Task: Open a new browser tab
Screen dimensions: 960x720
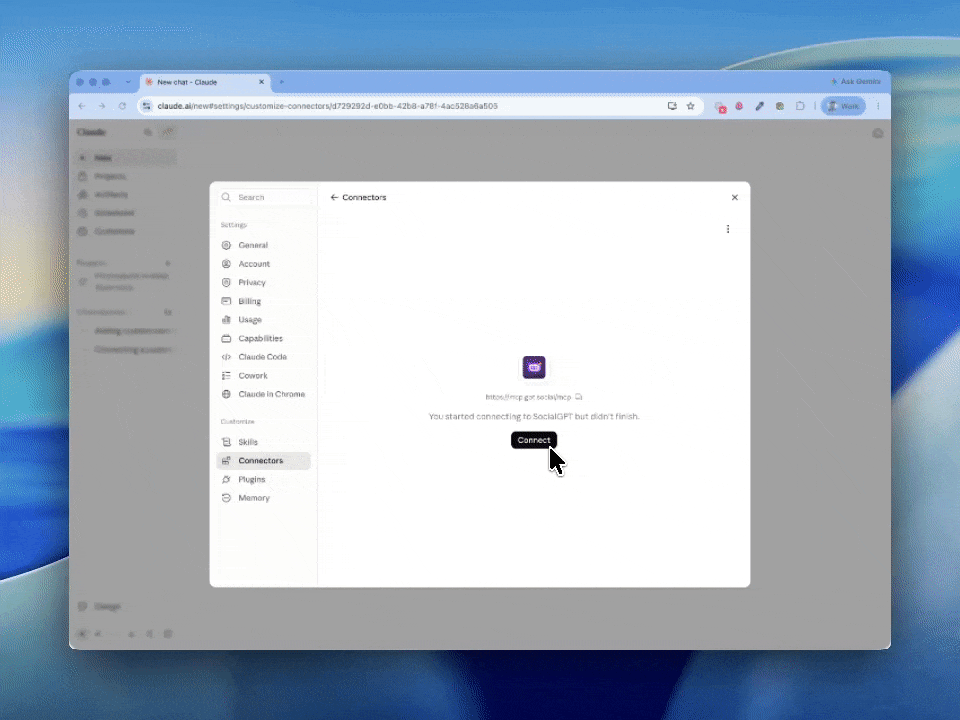Action: click(x=282, y=82)
